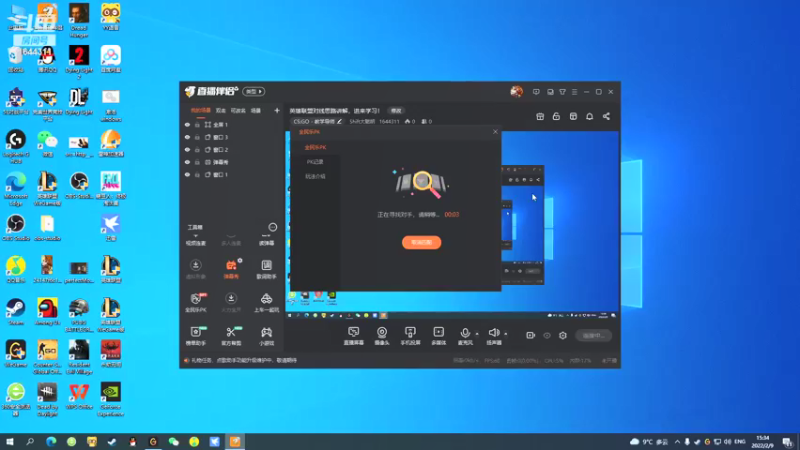The height and width of the screenshot is (450, 800).
Task: Select the 窗口 3 source row
Action: coord(232,137)
